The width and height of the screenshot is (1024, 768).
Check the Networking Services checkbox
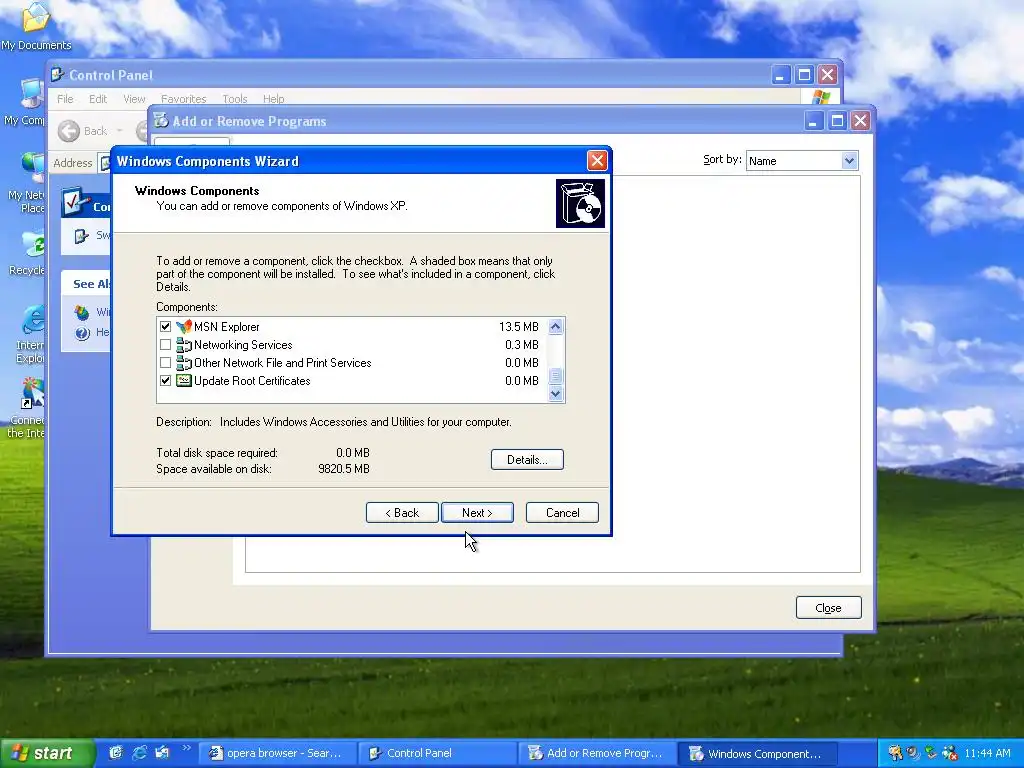click(x=165, y=345)
